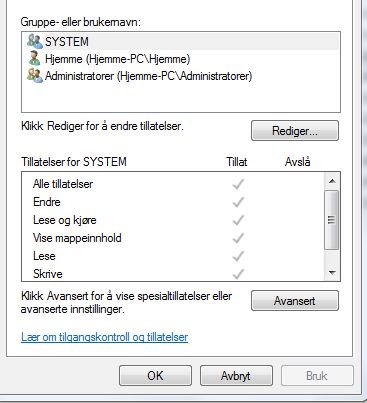The width and height of the screenshot is (367, 403).
Task: Click Tillat checkmark for Skrive
Action: point(238,274)
